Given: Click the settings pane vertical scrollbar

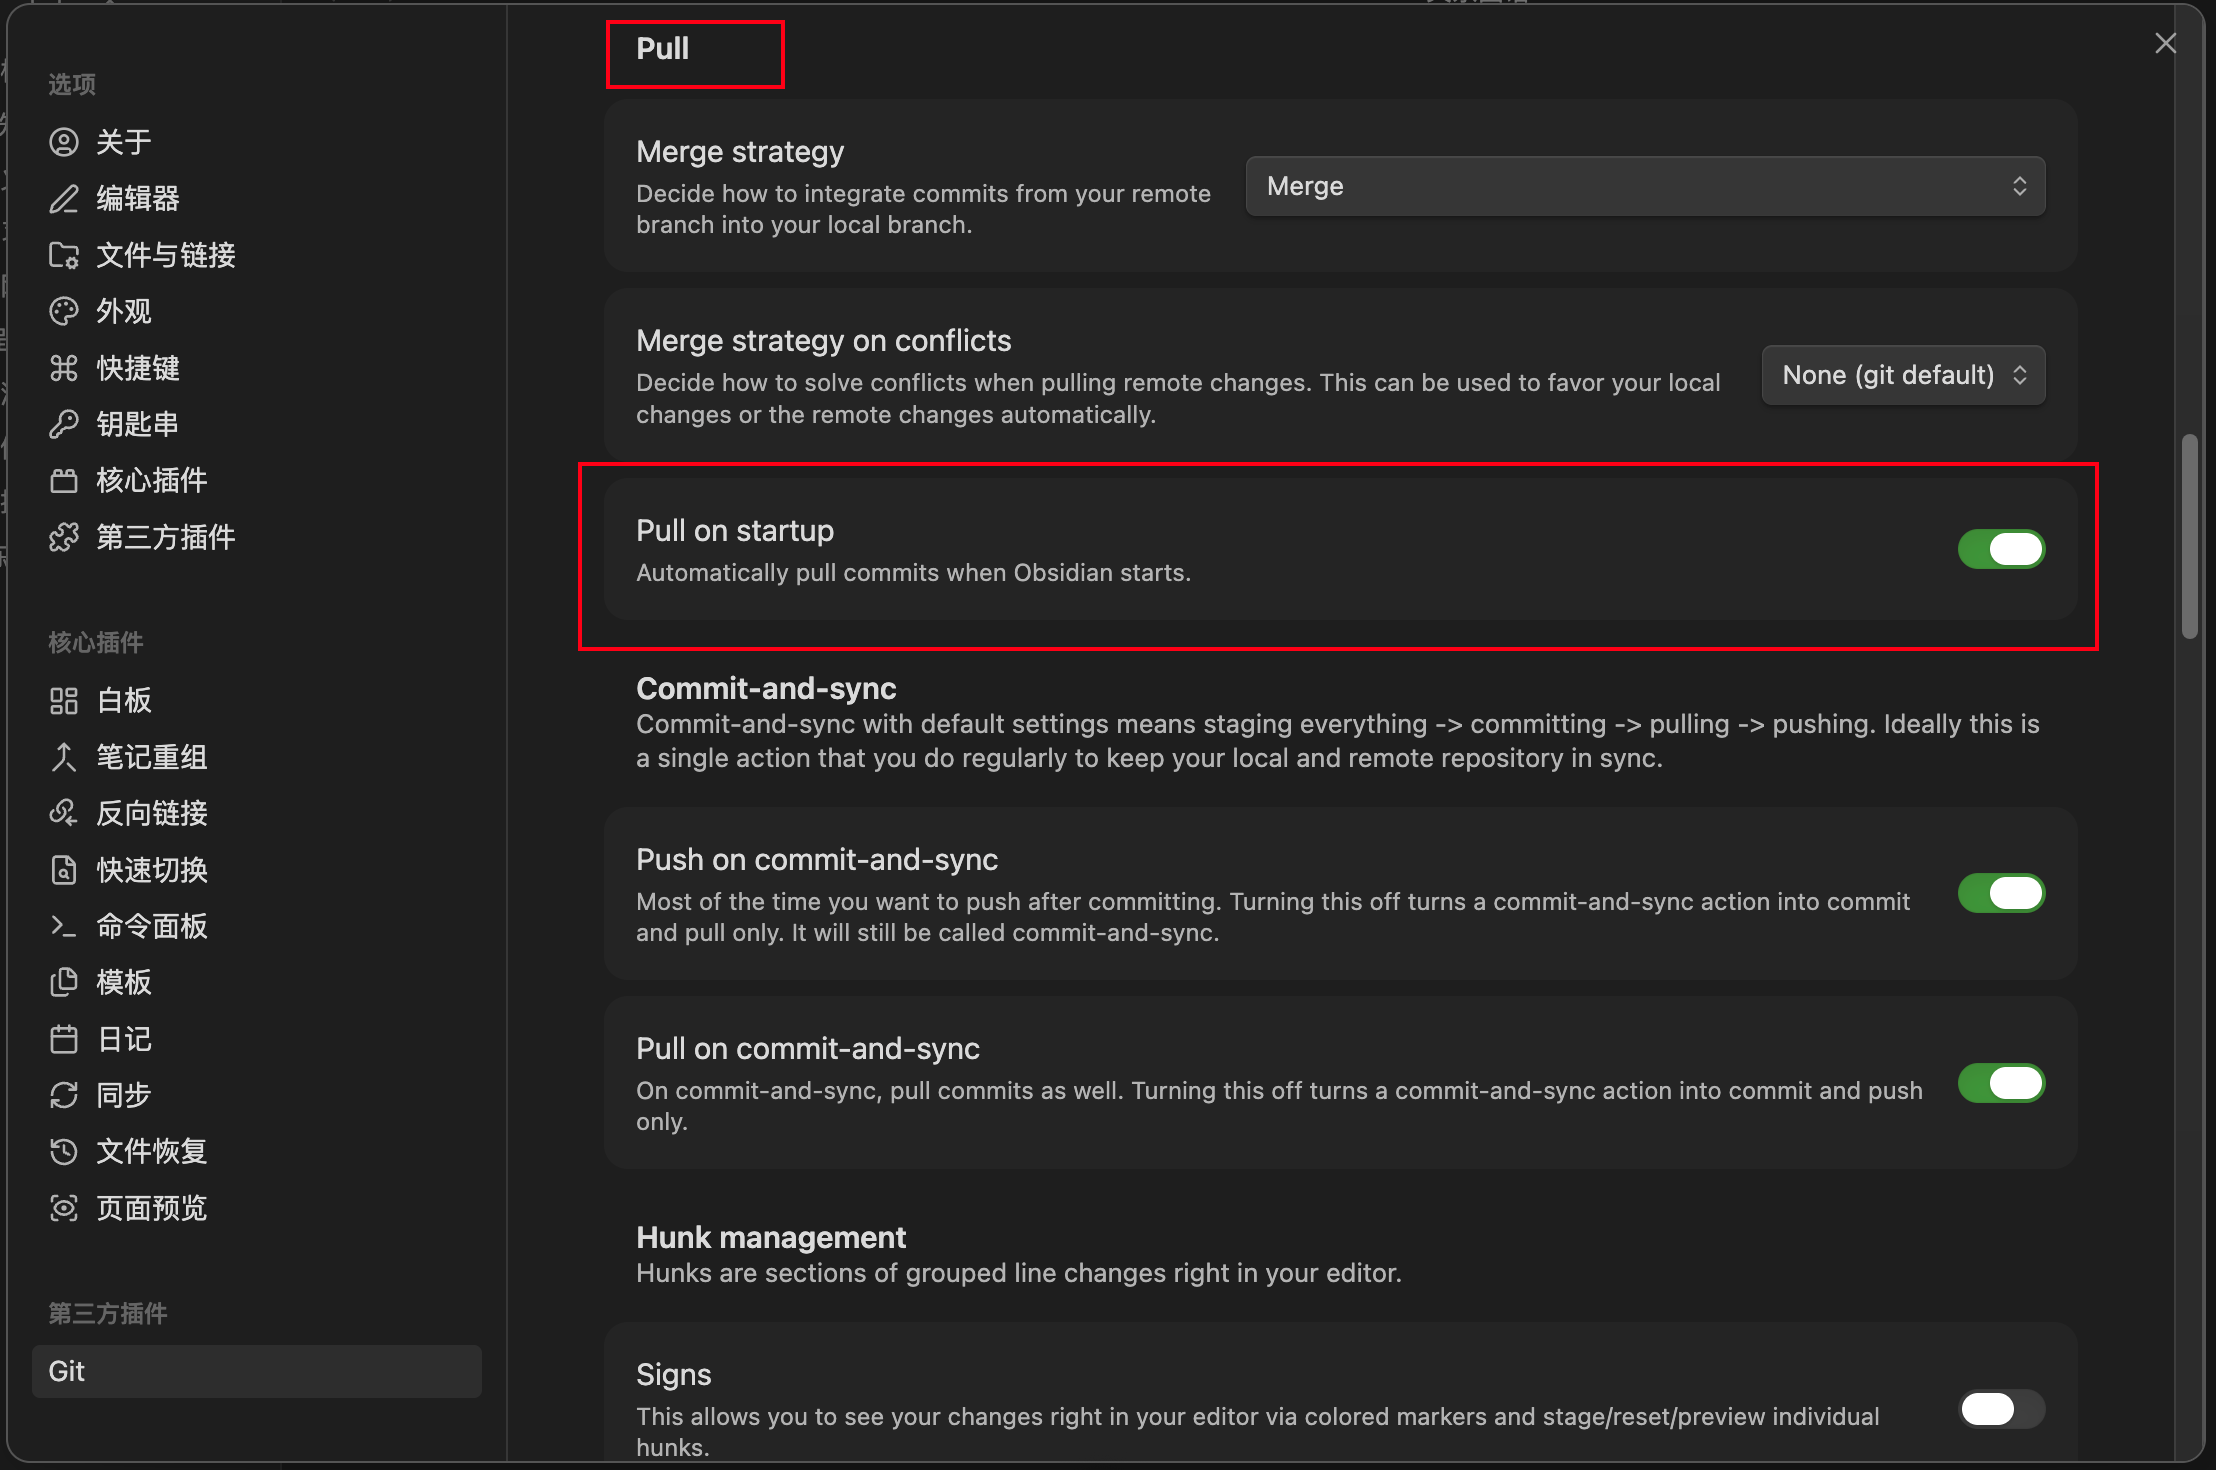Looking at the screenshot, I should [2190, 536].
